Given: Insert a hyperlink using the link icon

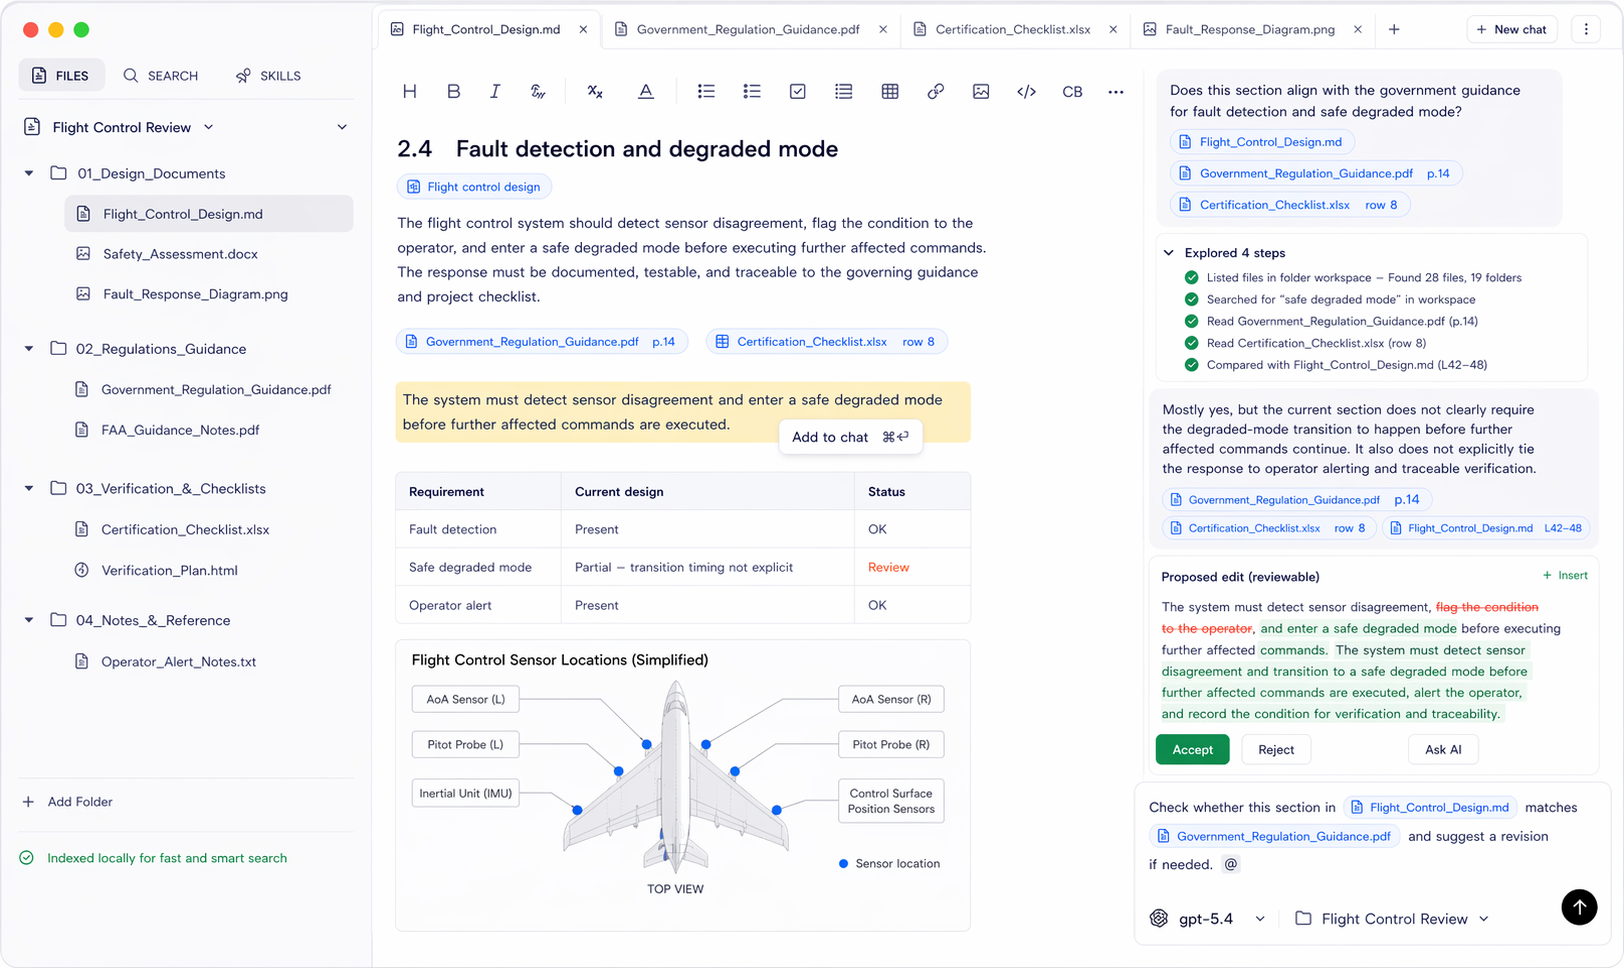Looking at the screenshot, I should 936,91.
